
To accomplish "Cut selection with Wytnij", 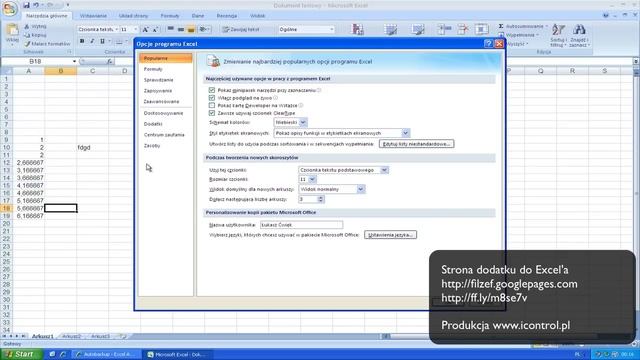I will click(x=36, y=27).
